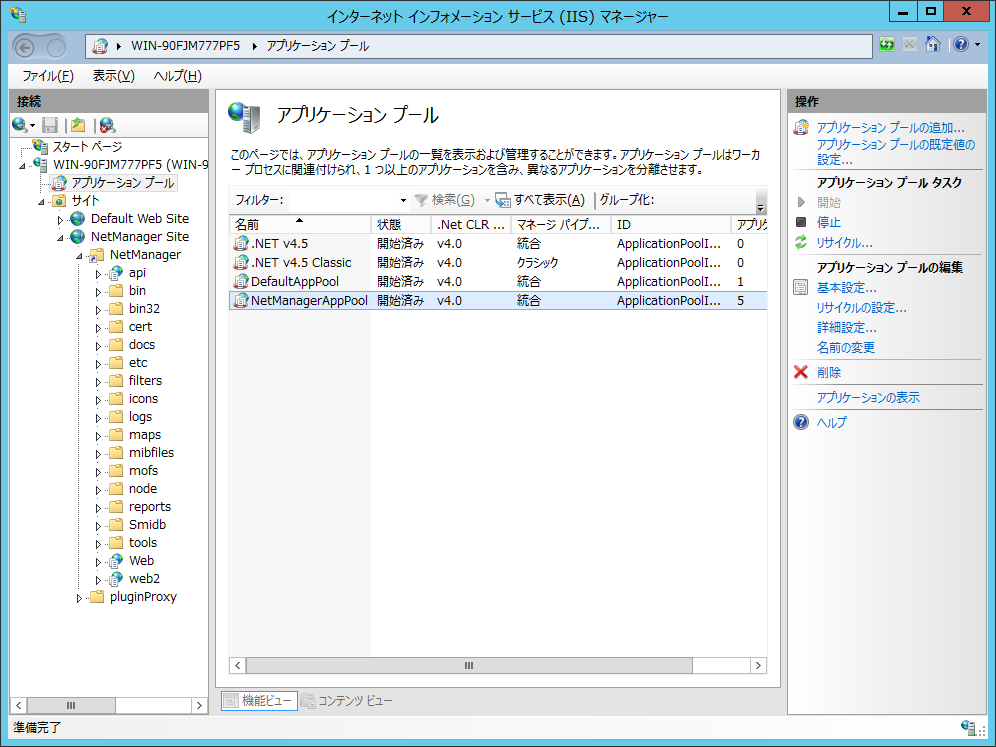Click the folder up icon in the connections toolbar
996x747 pixels.
coord(78,125)
